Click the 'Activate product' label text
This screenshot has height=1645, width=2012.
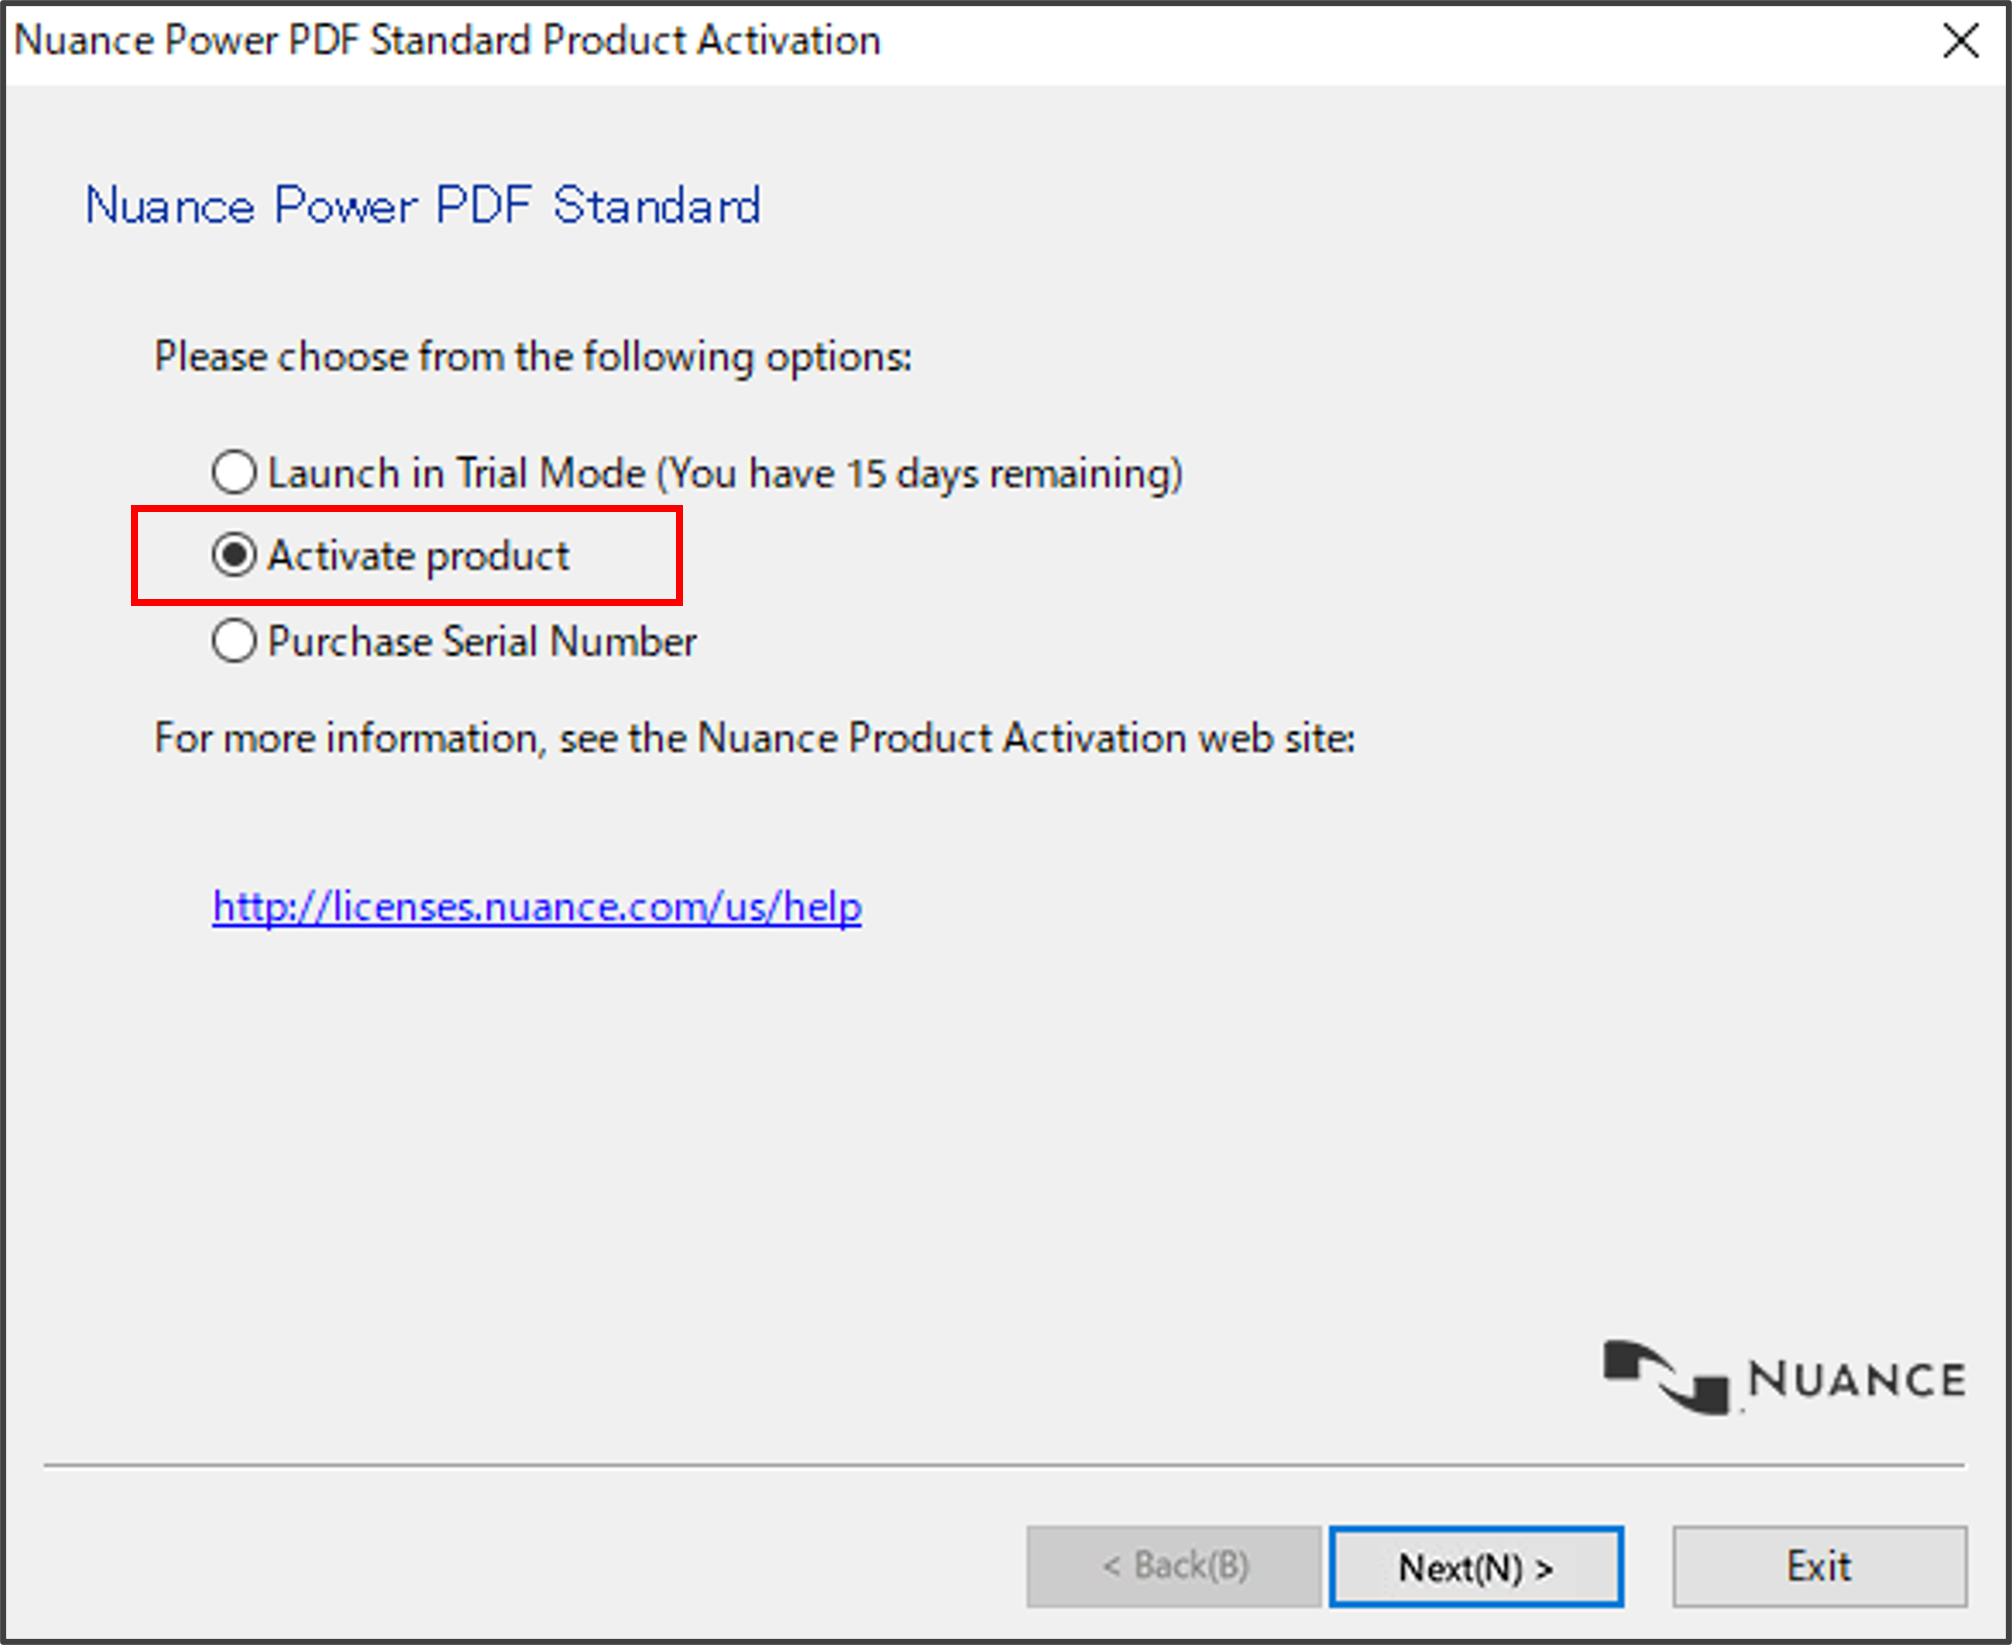point(418,556)
